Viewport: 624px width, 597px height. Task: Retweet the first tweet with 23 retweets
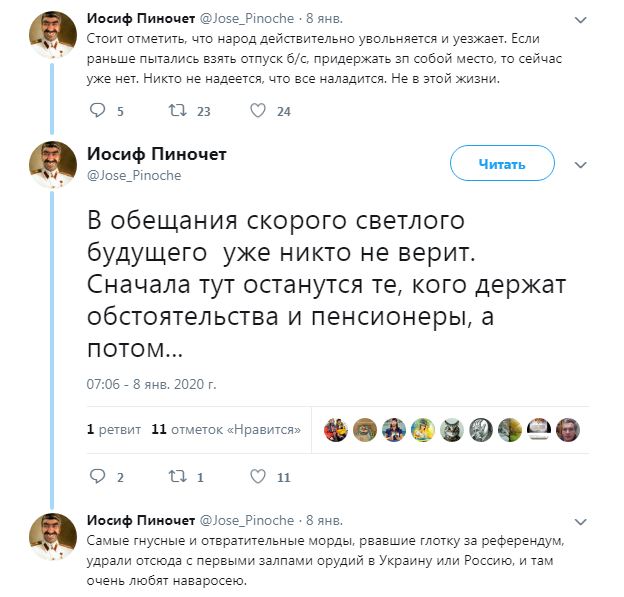(178, 111)
